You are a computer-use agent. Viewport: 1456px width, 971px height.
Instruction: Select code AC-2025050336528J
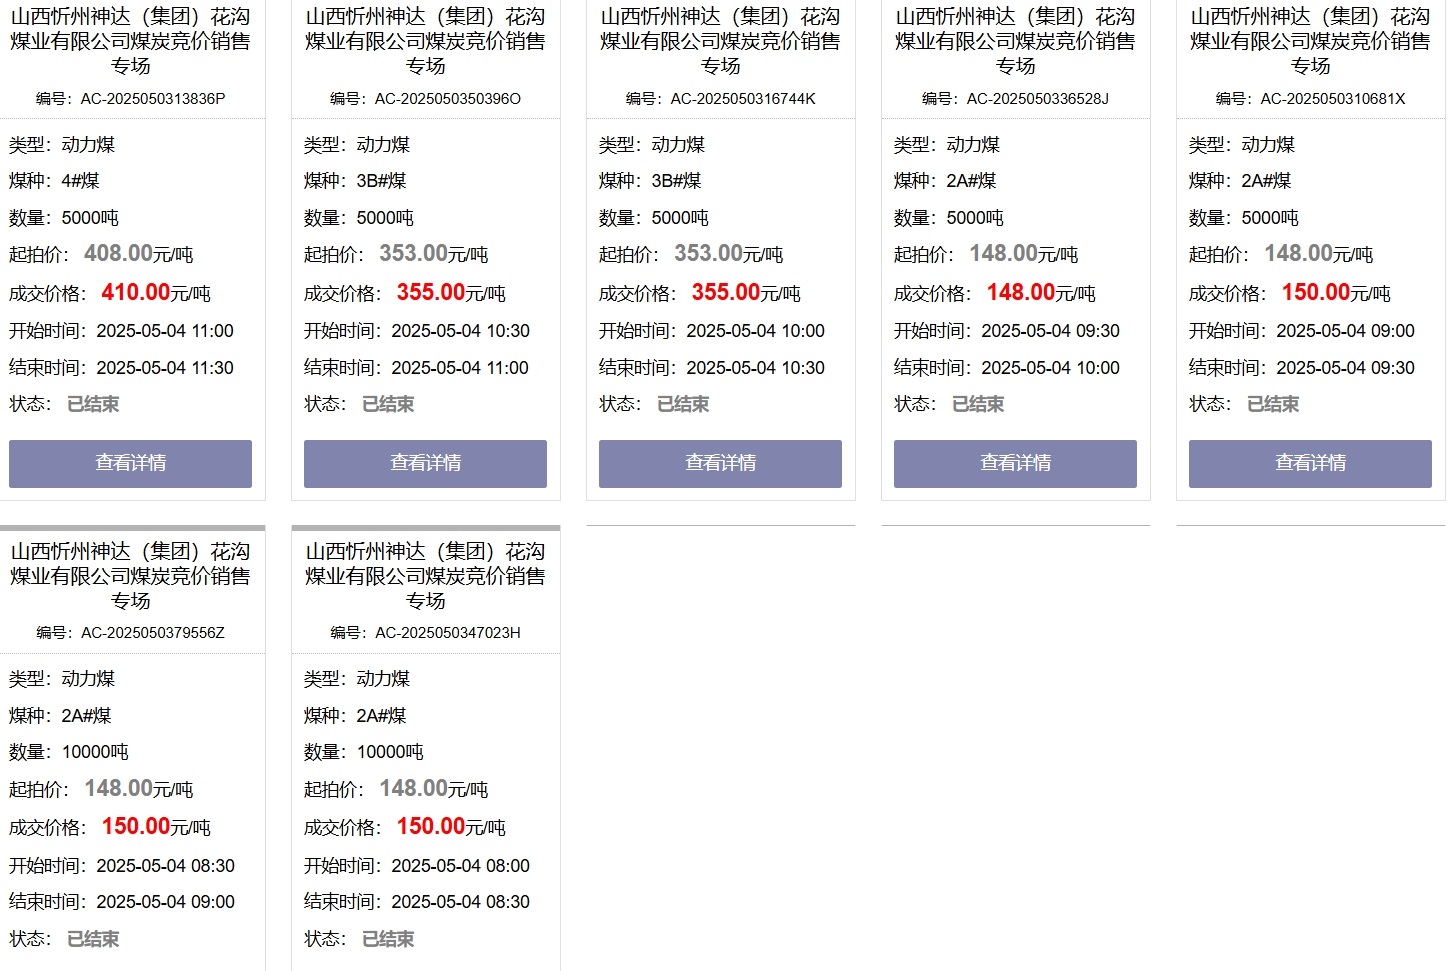[1038, 98]
